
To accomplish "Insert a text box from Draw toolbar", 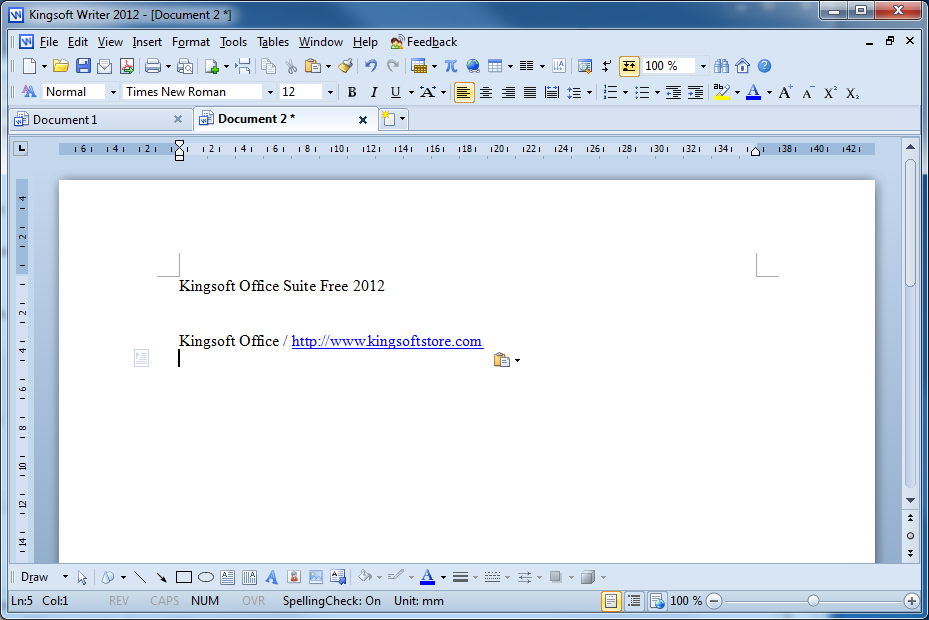I will [228, 577].
